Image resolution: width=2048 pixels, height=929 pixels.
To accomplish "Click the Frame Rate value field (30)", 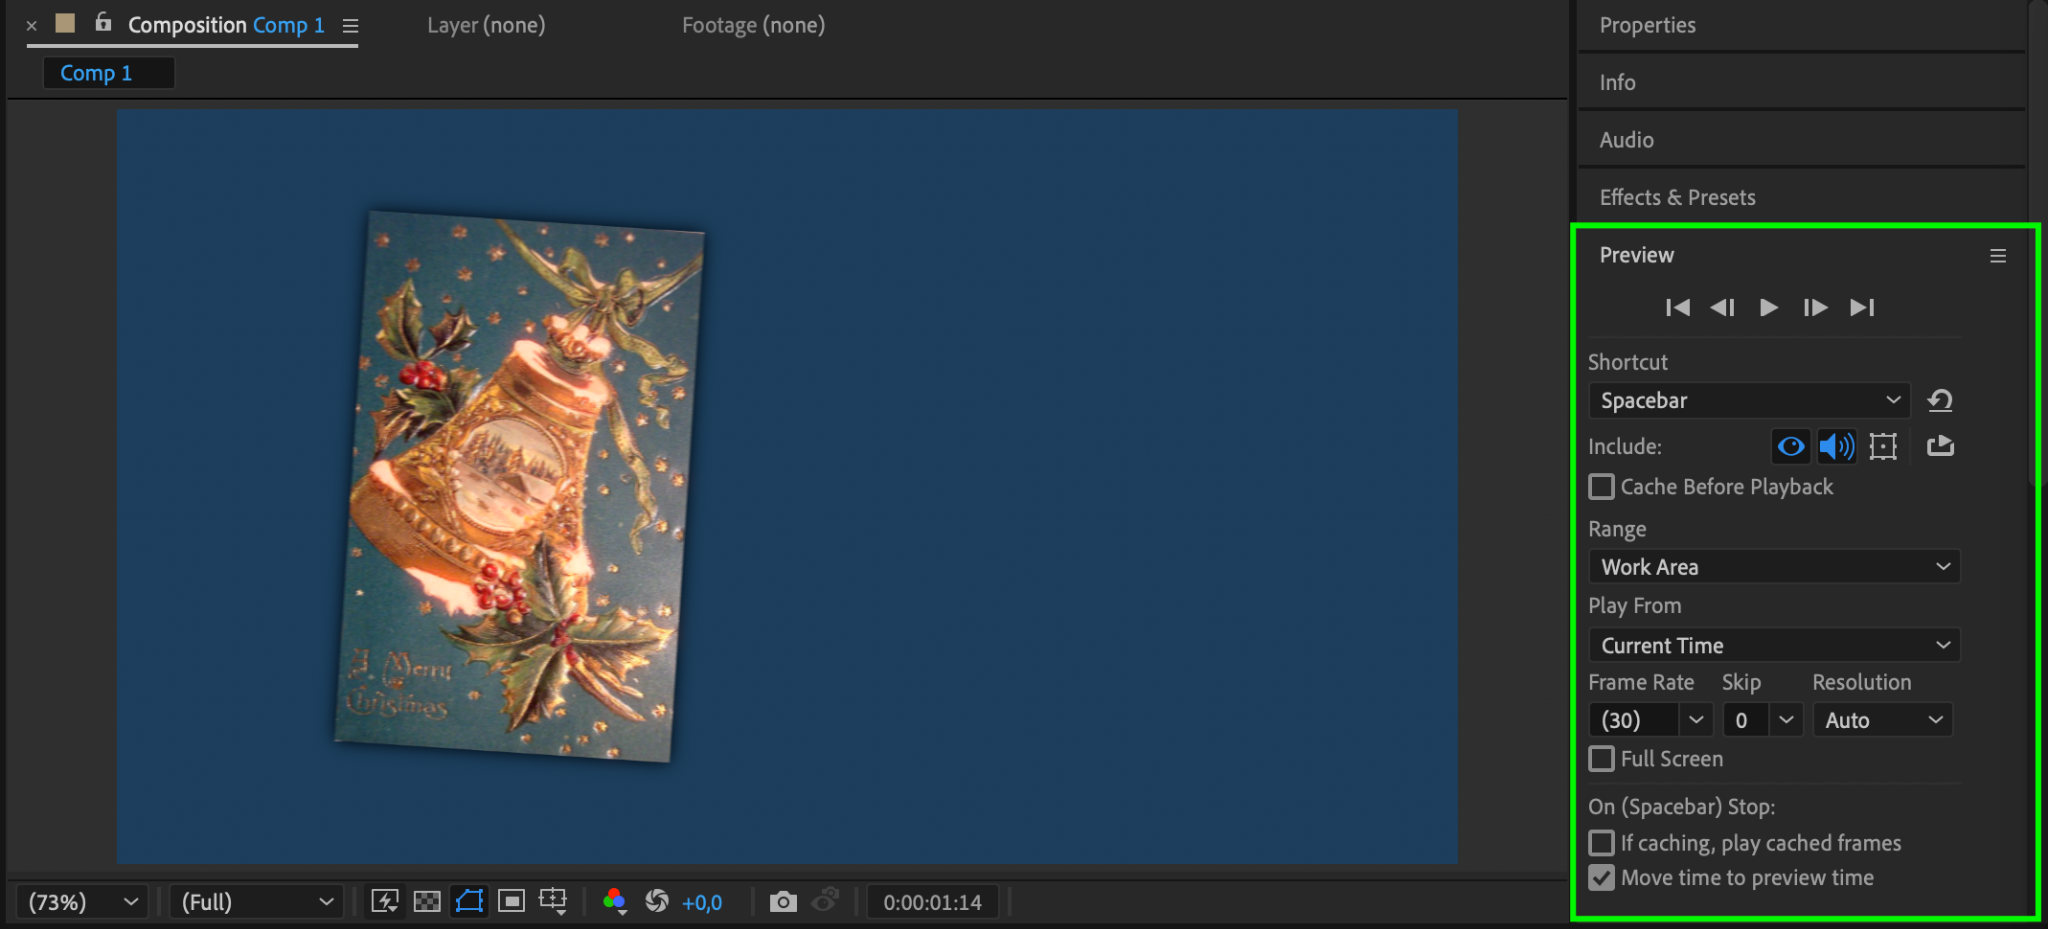I will (x=1634, y=720).
